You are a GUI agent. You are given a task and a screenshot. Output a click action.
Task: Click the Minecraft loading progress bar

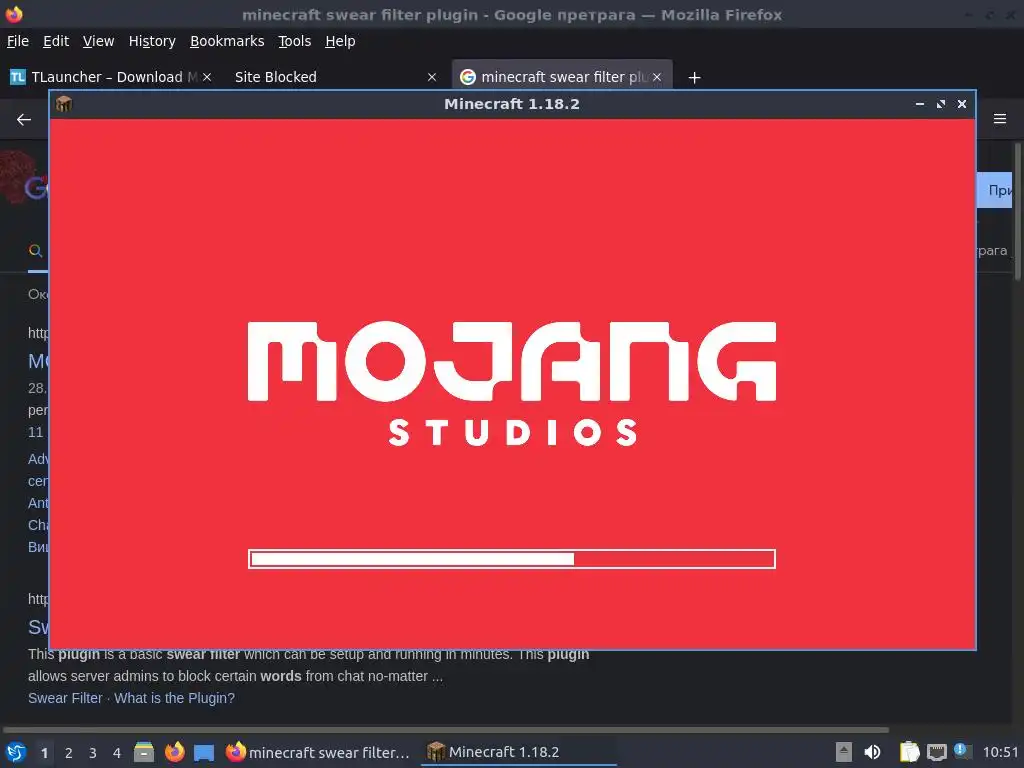[512, 559]
